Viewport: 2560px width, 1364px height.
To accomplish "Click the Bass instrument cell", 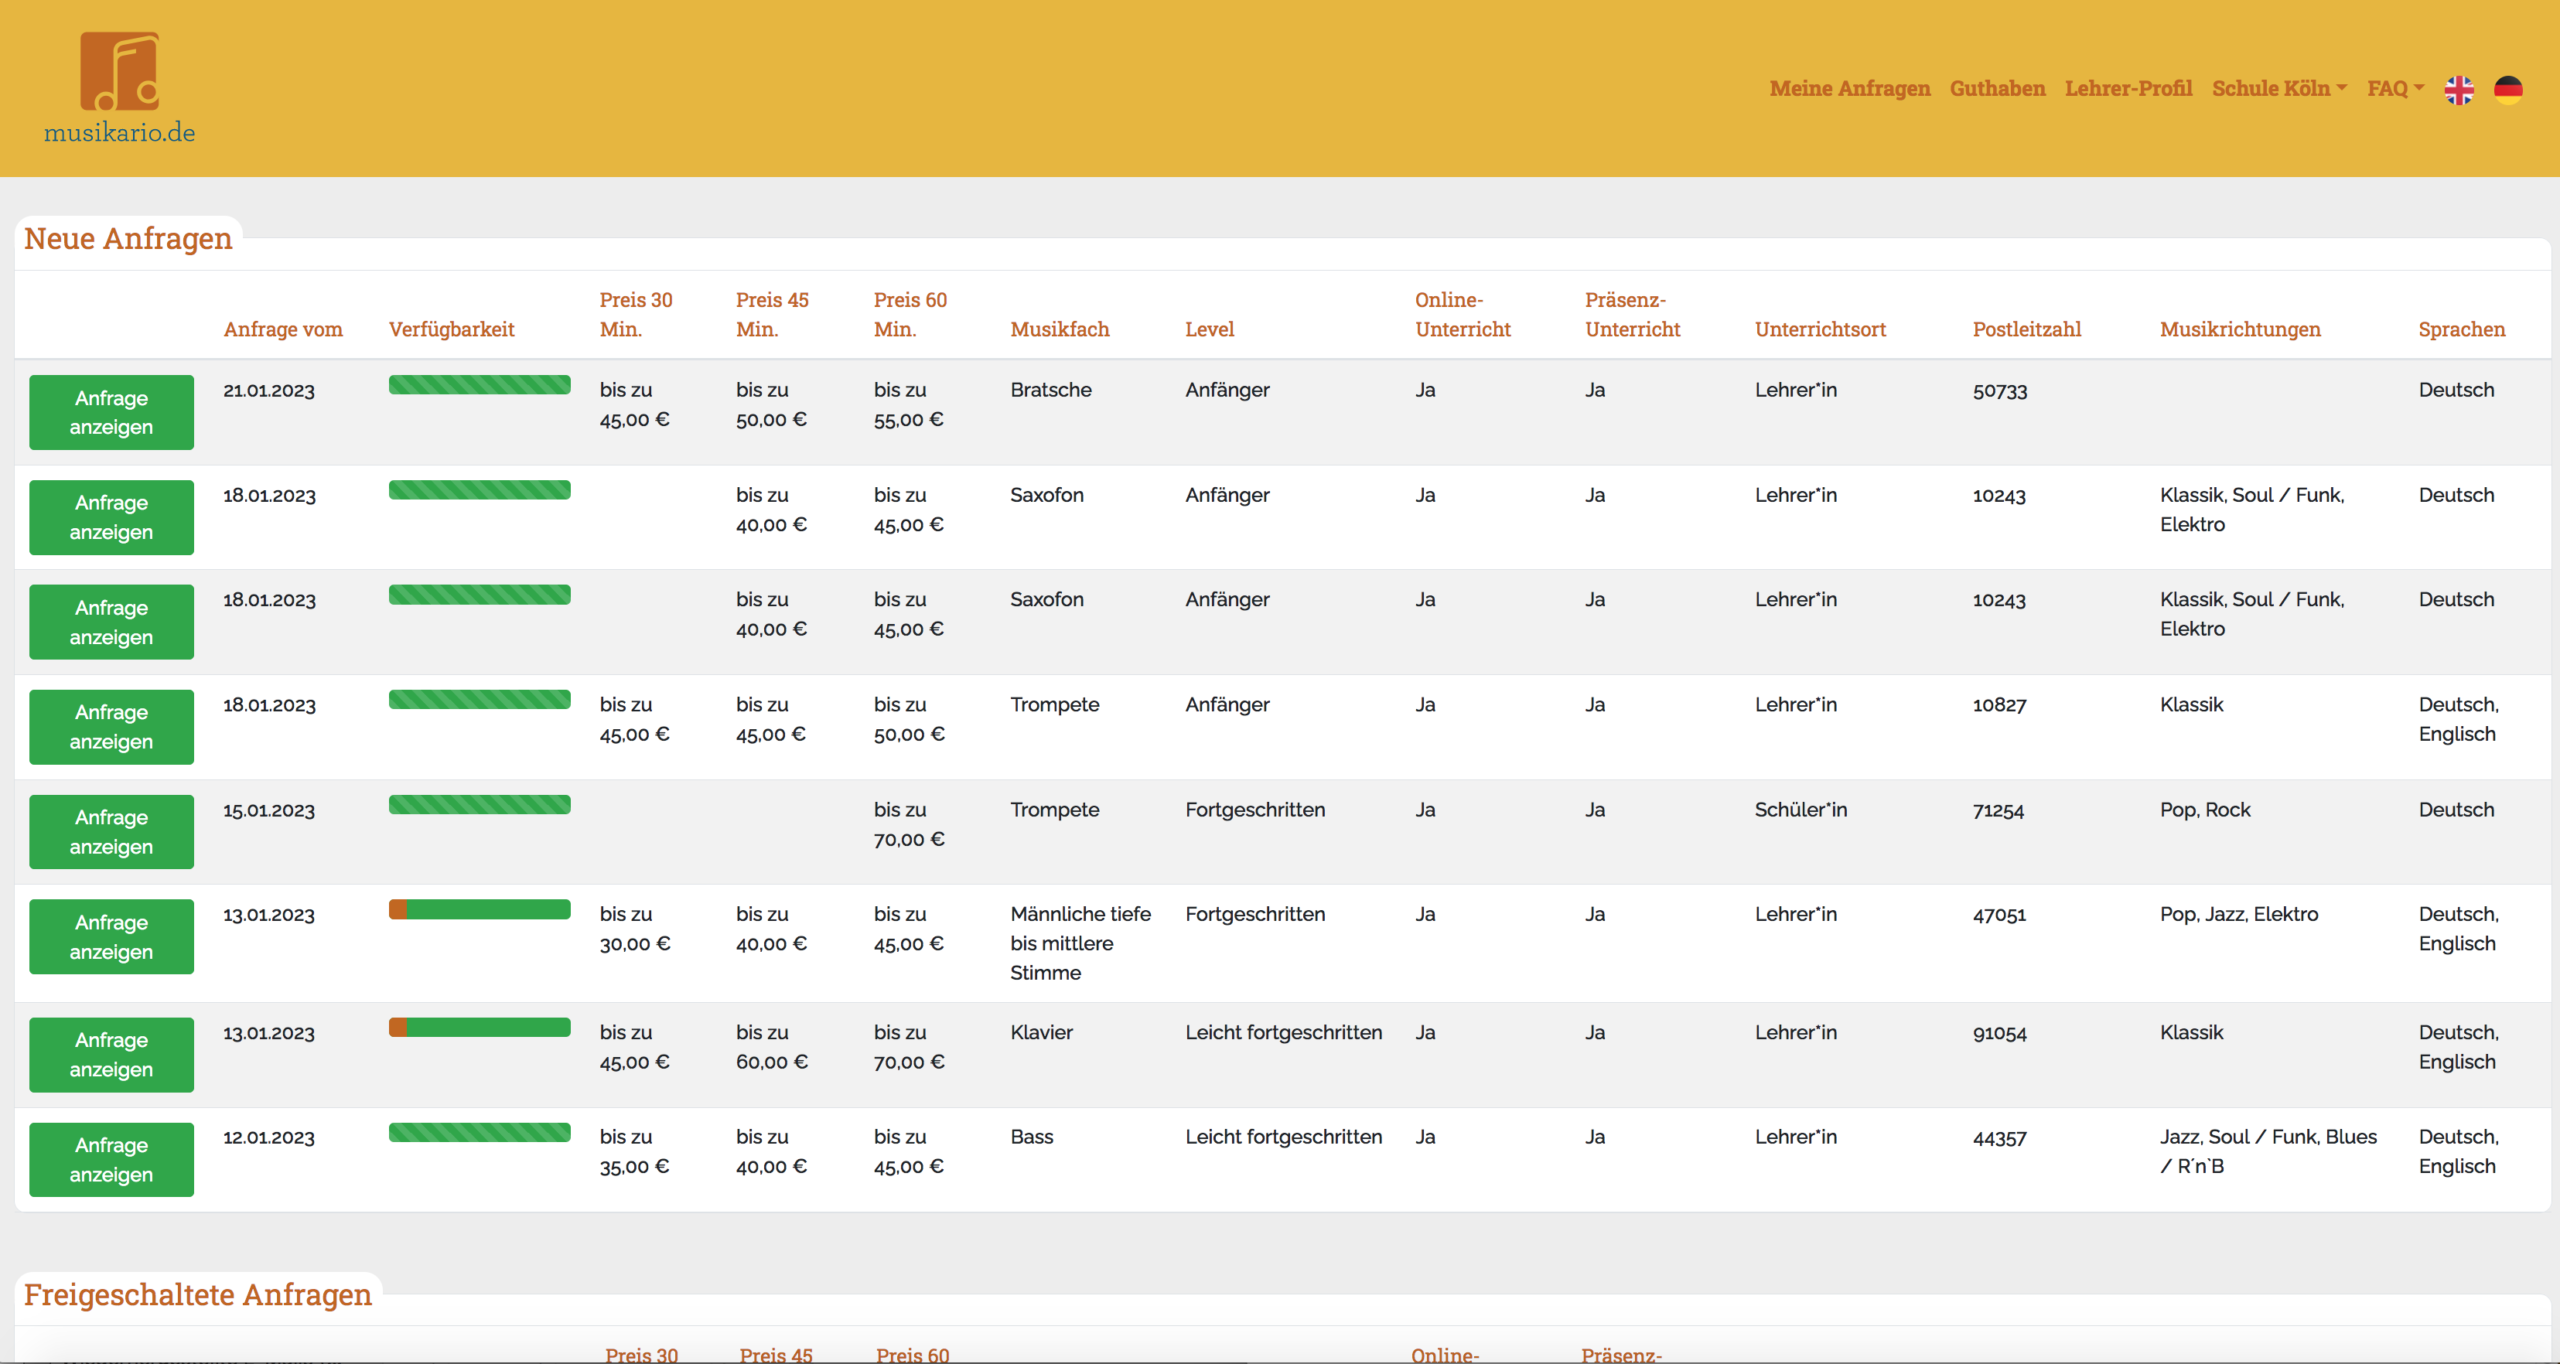I will (x=1032, y=1137).
